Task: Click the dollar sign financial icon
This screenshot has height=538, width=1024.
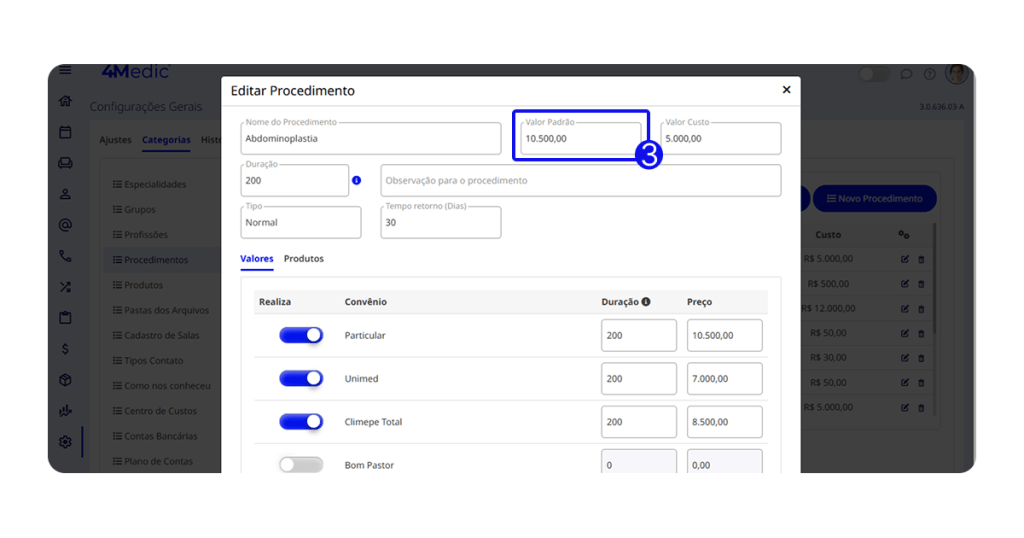Action: coord(65,349)
